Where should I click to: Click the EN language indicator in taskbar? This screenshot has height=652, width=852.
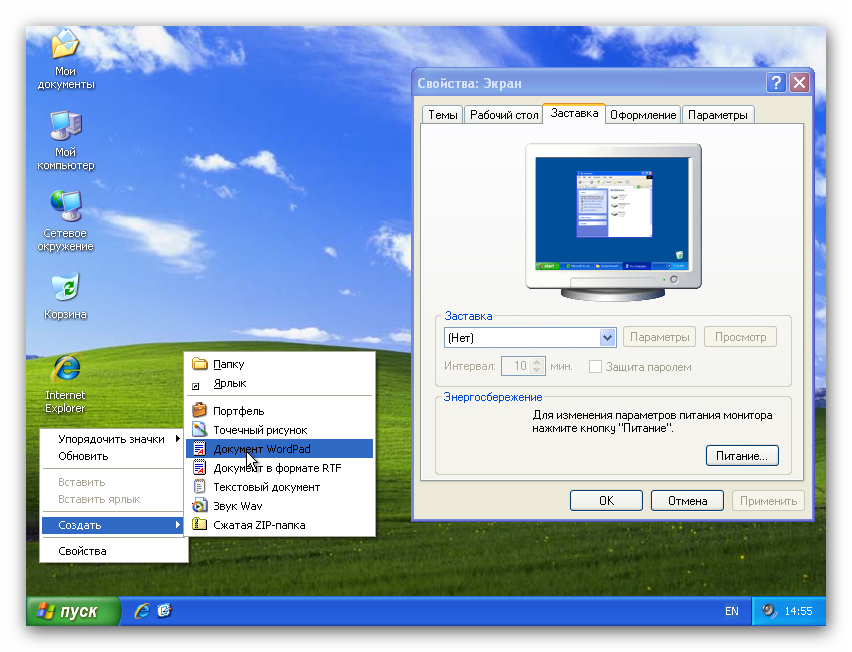point(731,611)
